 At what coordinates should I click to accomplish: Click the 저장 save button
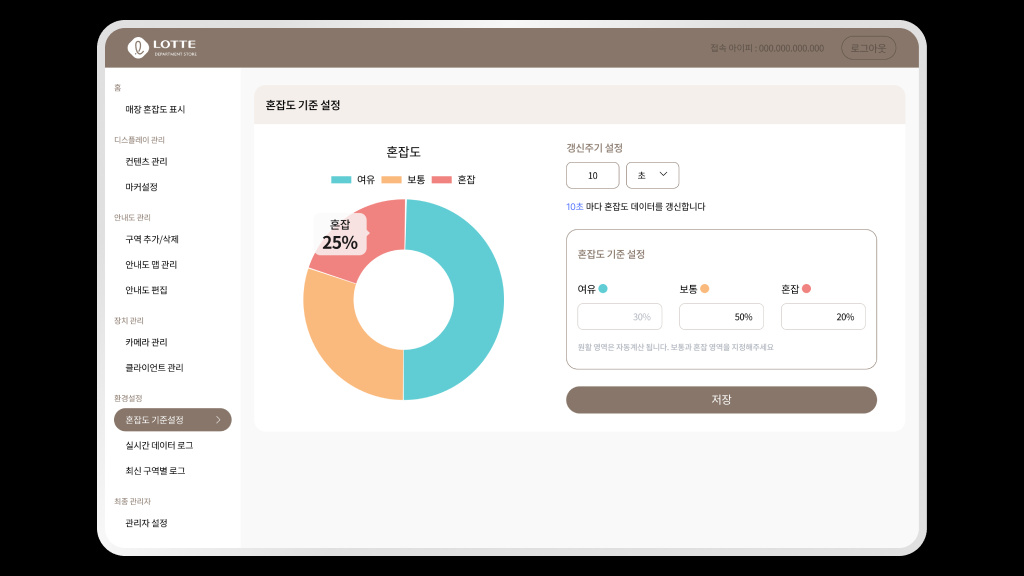click(x=721, y=400)
